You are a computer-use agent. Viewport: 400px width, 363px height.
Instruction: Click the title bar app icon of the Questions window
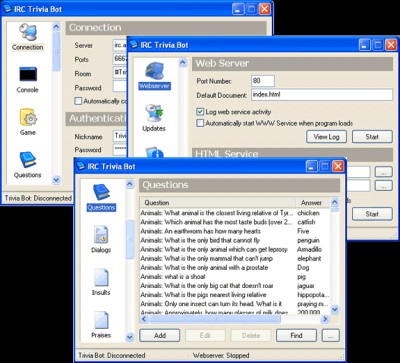click(81, 166)
